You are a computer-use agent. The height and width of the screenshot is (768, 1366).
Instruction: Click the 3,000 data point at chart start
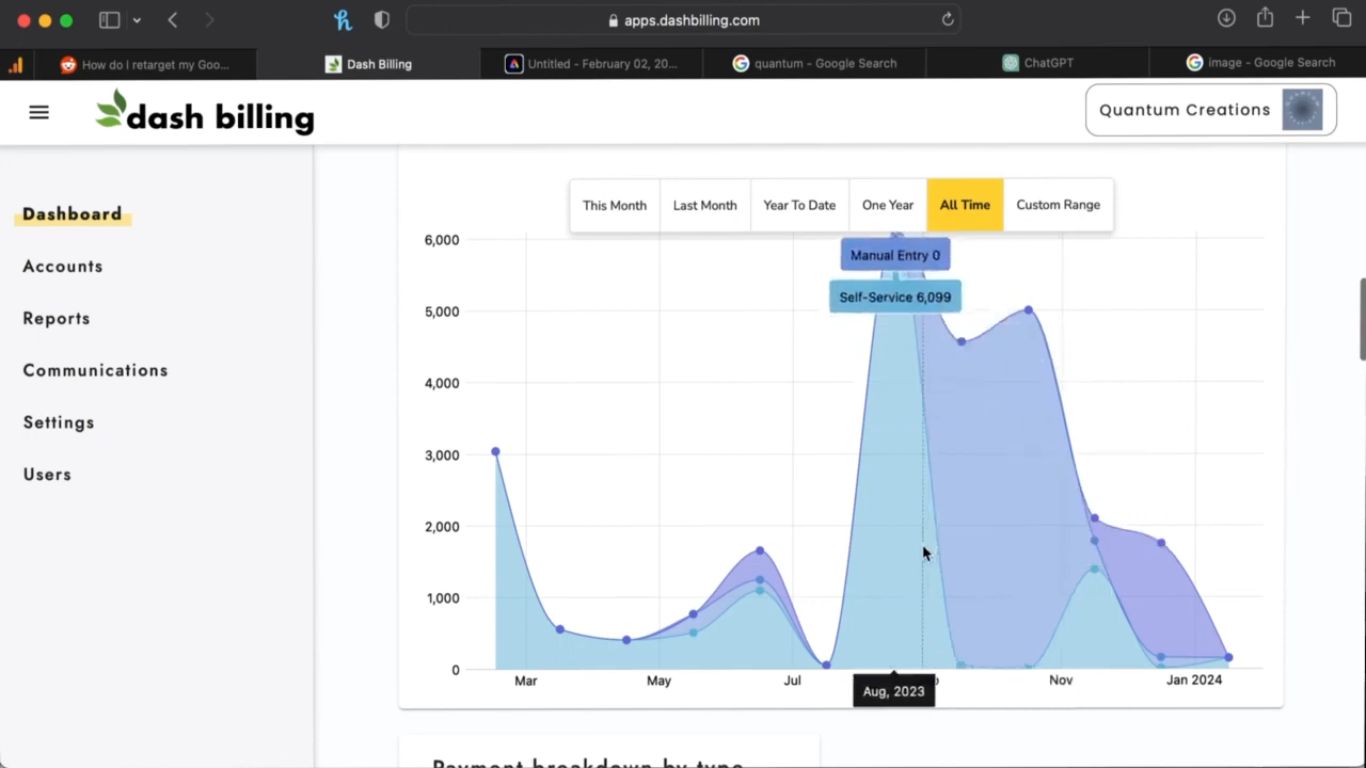tap(496, 452)
